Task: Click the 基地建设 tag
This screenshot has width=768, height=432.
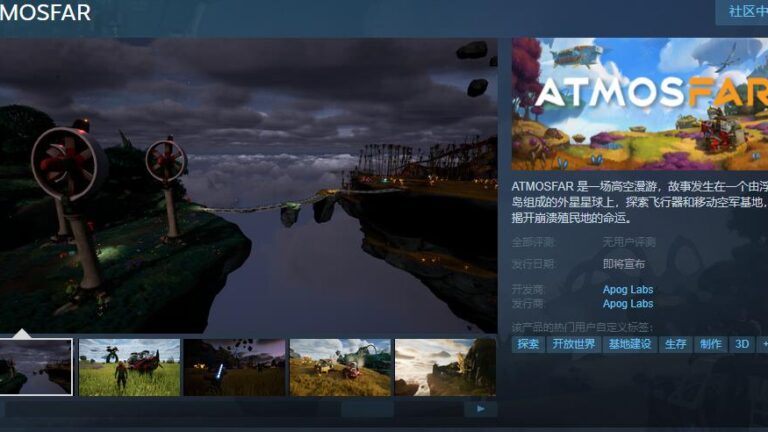Action: coord(629,344)
